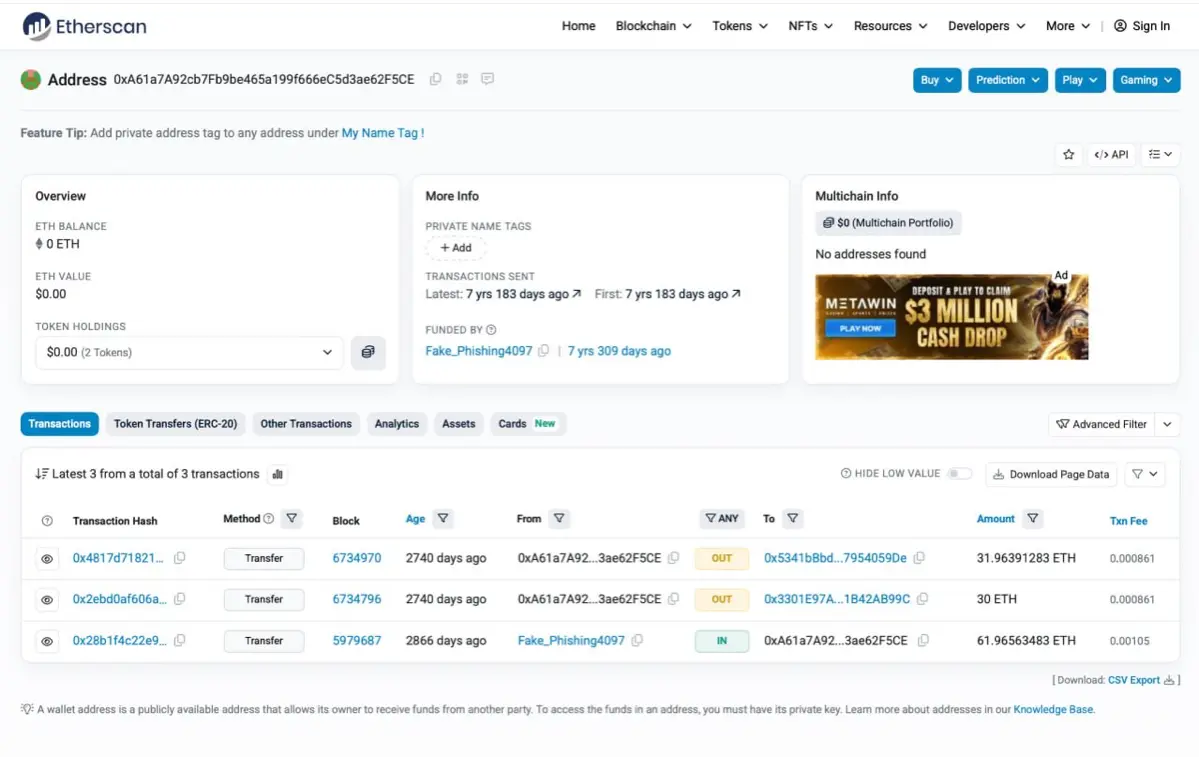
Task: Open the Multichain Portfolio $0 badge
Action: click(x=888, y=223)
